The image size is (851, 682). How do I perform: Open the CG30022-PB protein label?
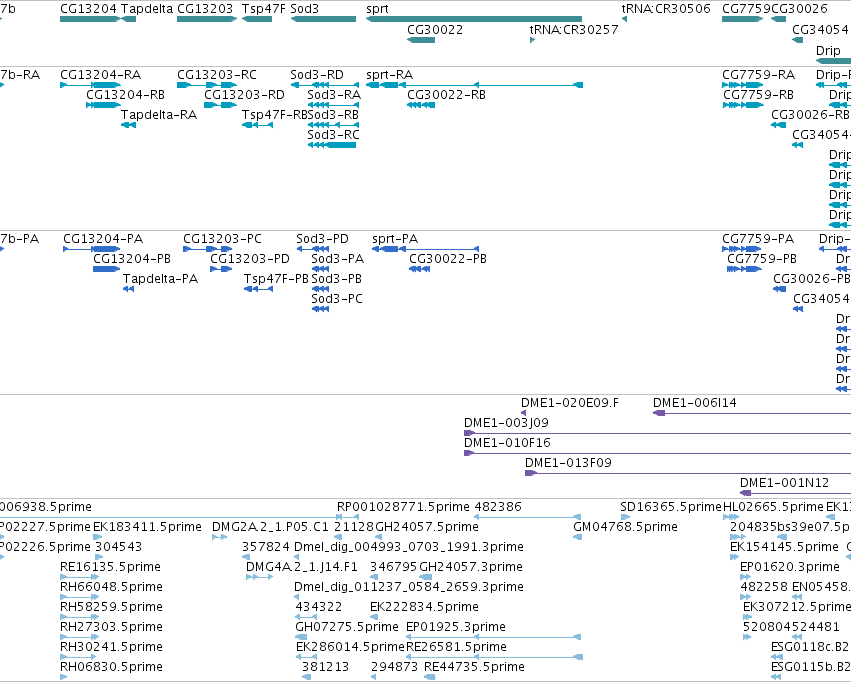point(448,259)
